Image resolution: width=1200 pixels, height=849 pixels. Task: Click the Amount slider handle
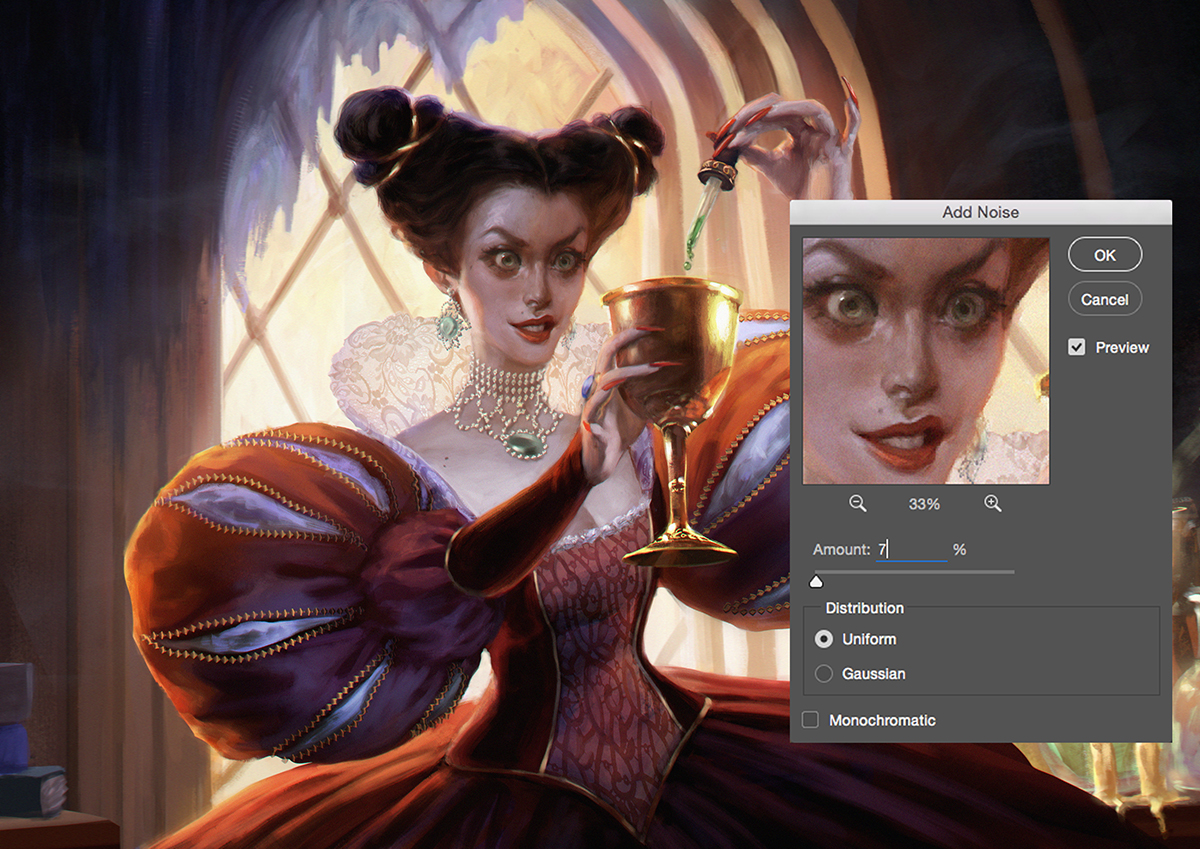click(816, 581)
